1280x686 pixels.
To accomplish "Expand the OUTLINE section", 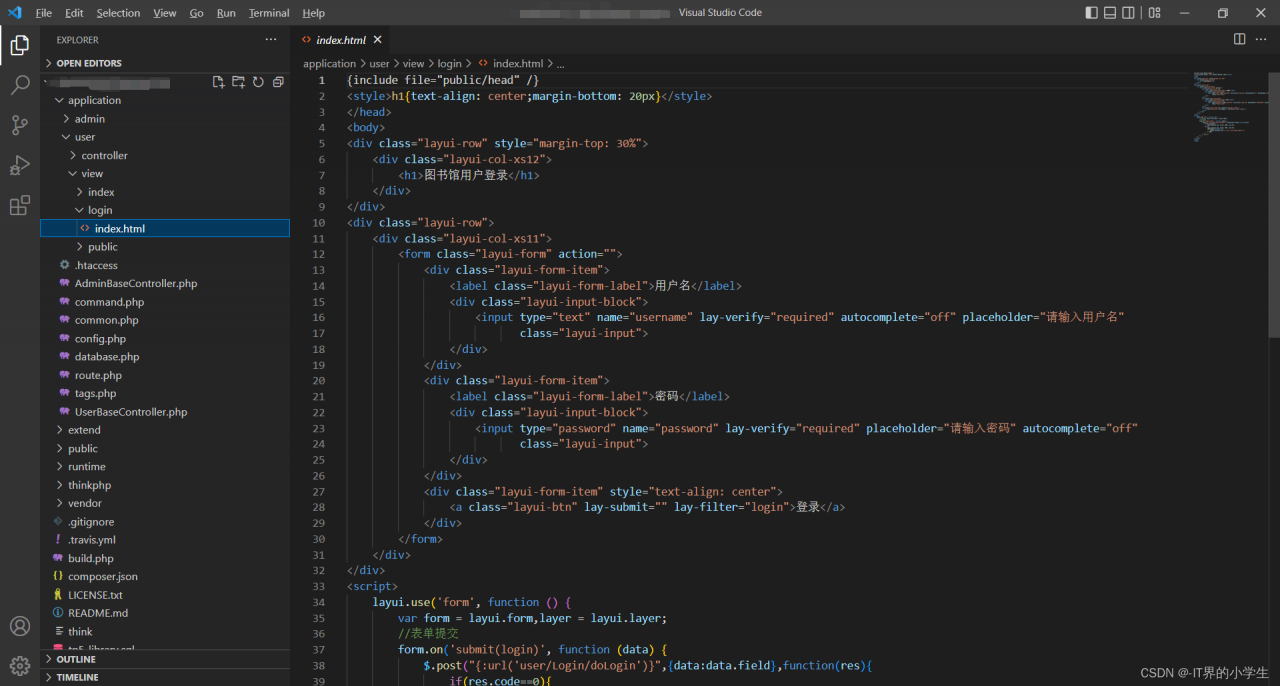I will click(76, 659).
